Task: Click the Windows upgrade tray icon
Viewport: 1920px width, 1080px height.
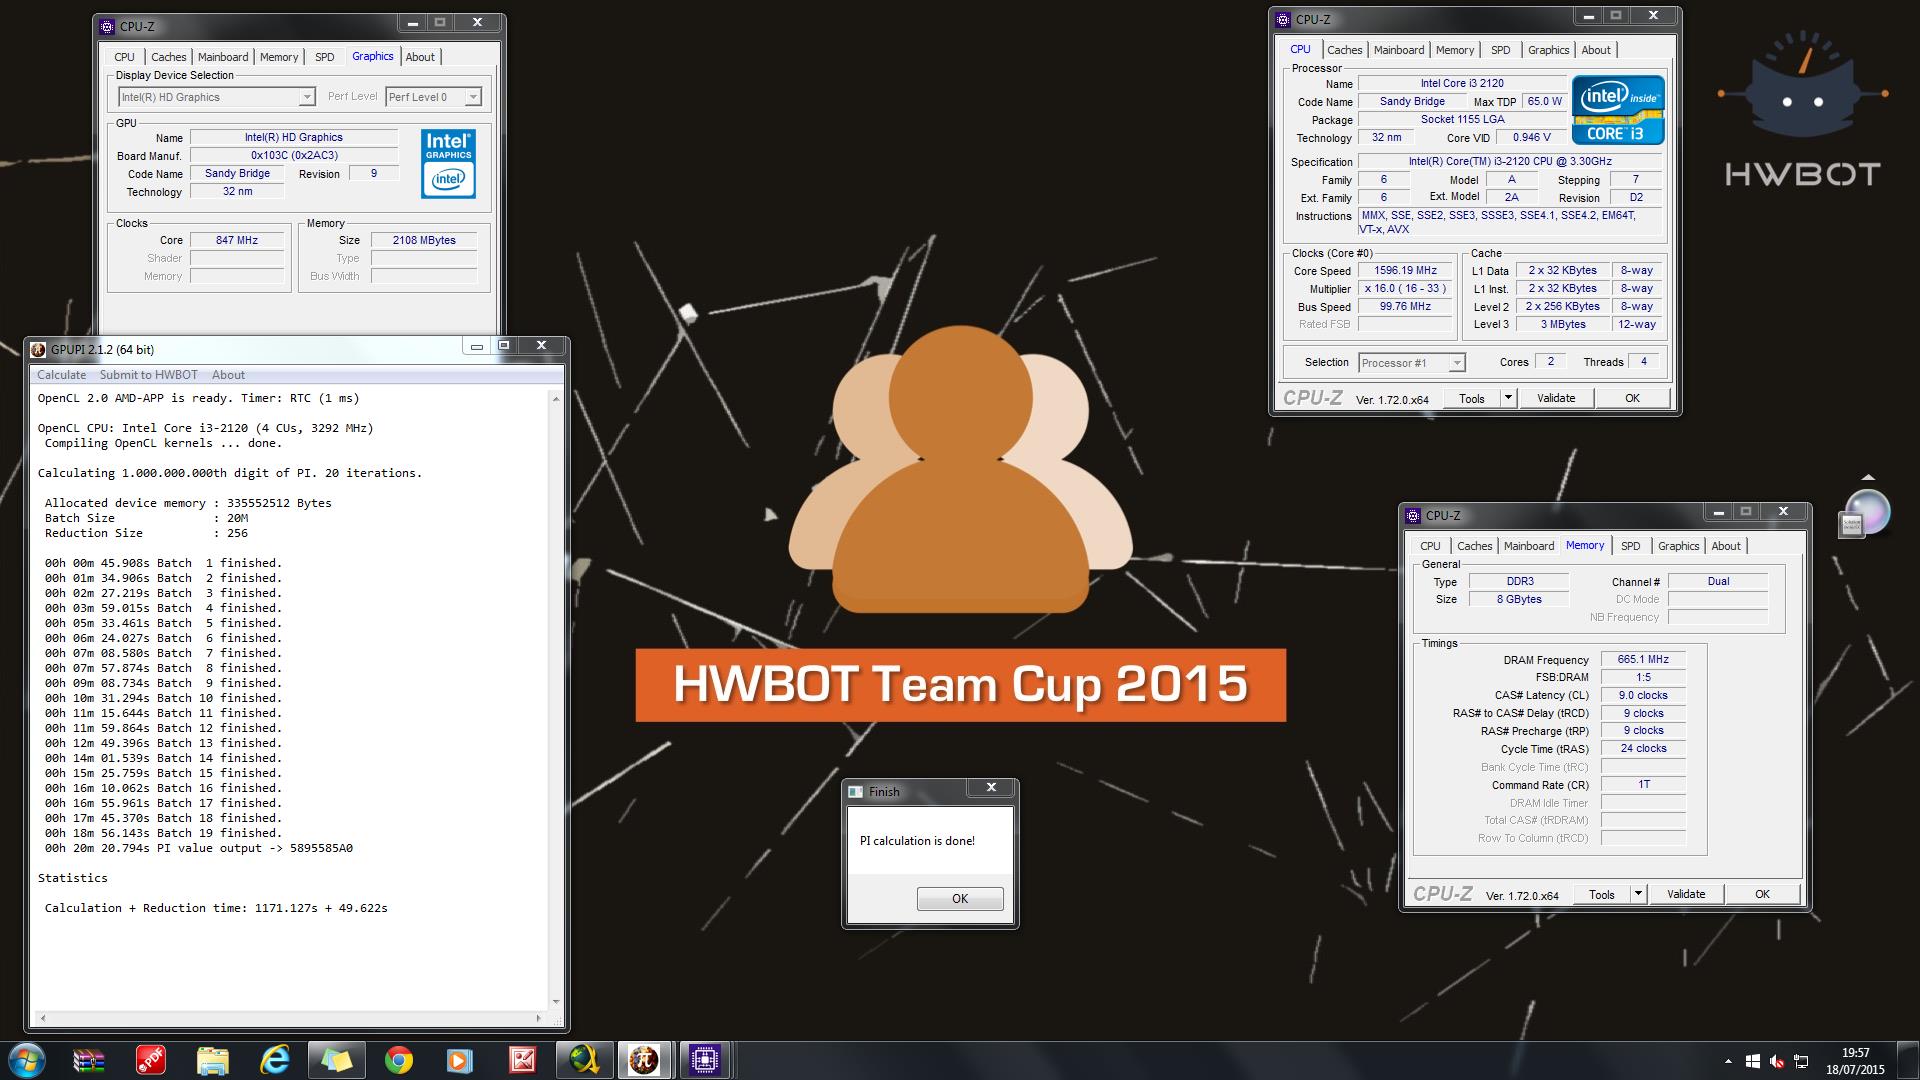Action: coord(1753,1061)
